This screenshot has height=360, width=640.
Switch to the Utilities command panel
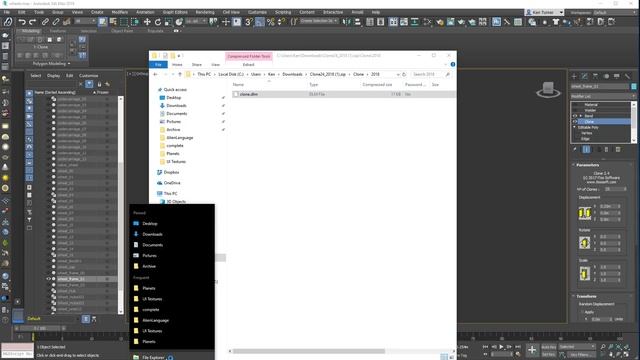click(x=627, y=76)
